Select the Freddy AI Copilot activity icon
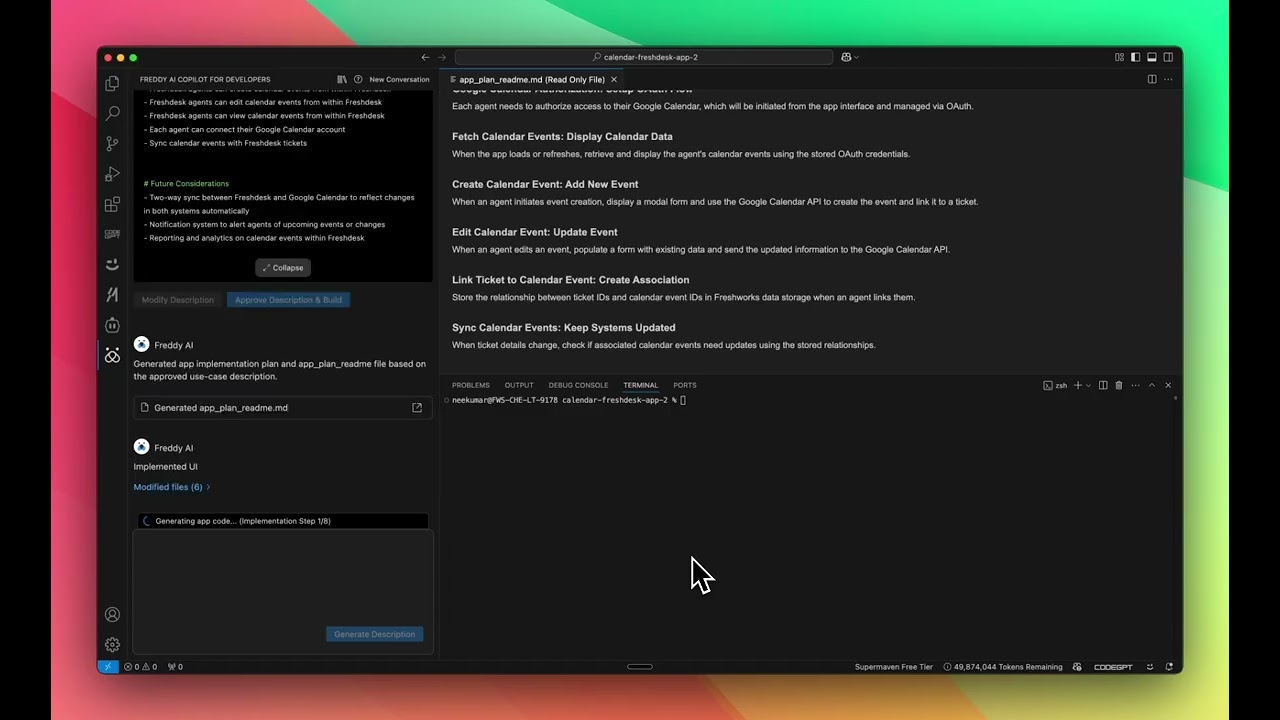The width and height of the screenshot is (1280, 720). [112, 355]
